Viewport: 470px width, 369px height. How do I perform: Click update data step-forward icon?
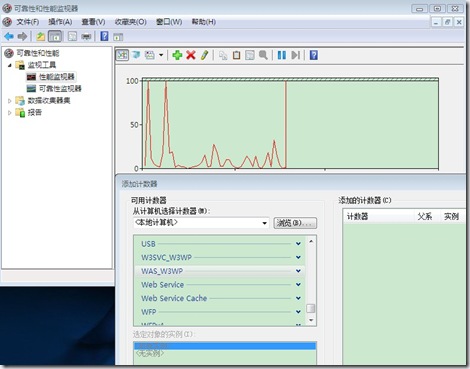pyautogui.click(x=295, y=55)
